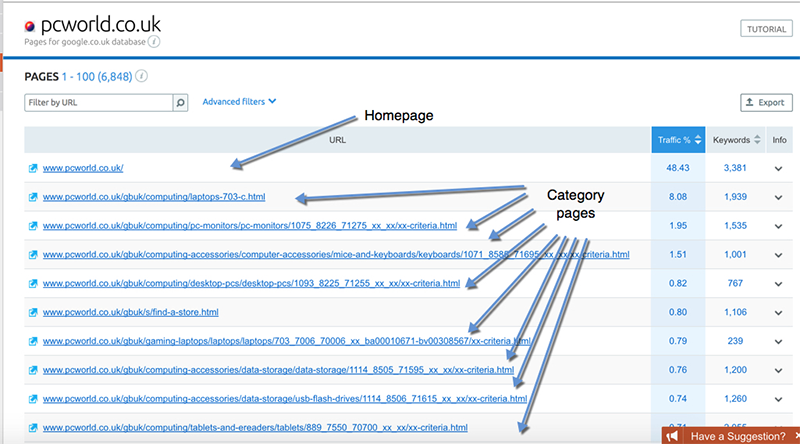800x444 pixels.
Task: Export the pages list
Action: point(766,103)
